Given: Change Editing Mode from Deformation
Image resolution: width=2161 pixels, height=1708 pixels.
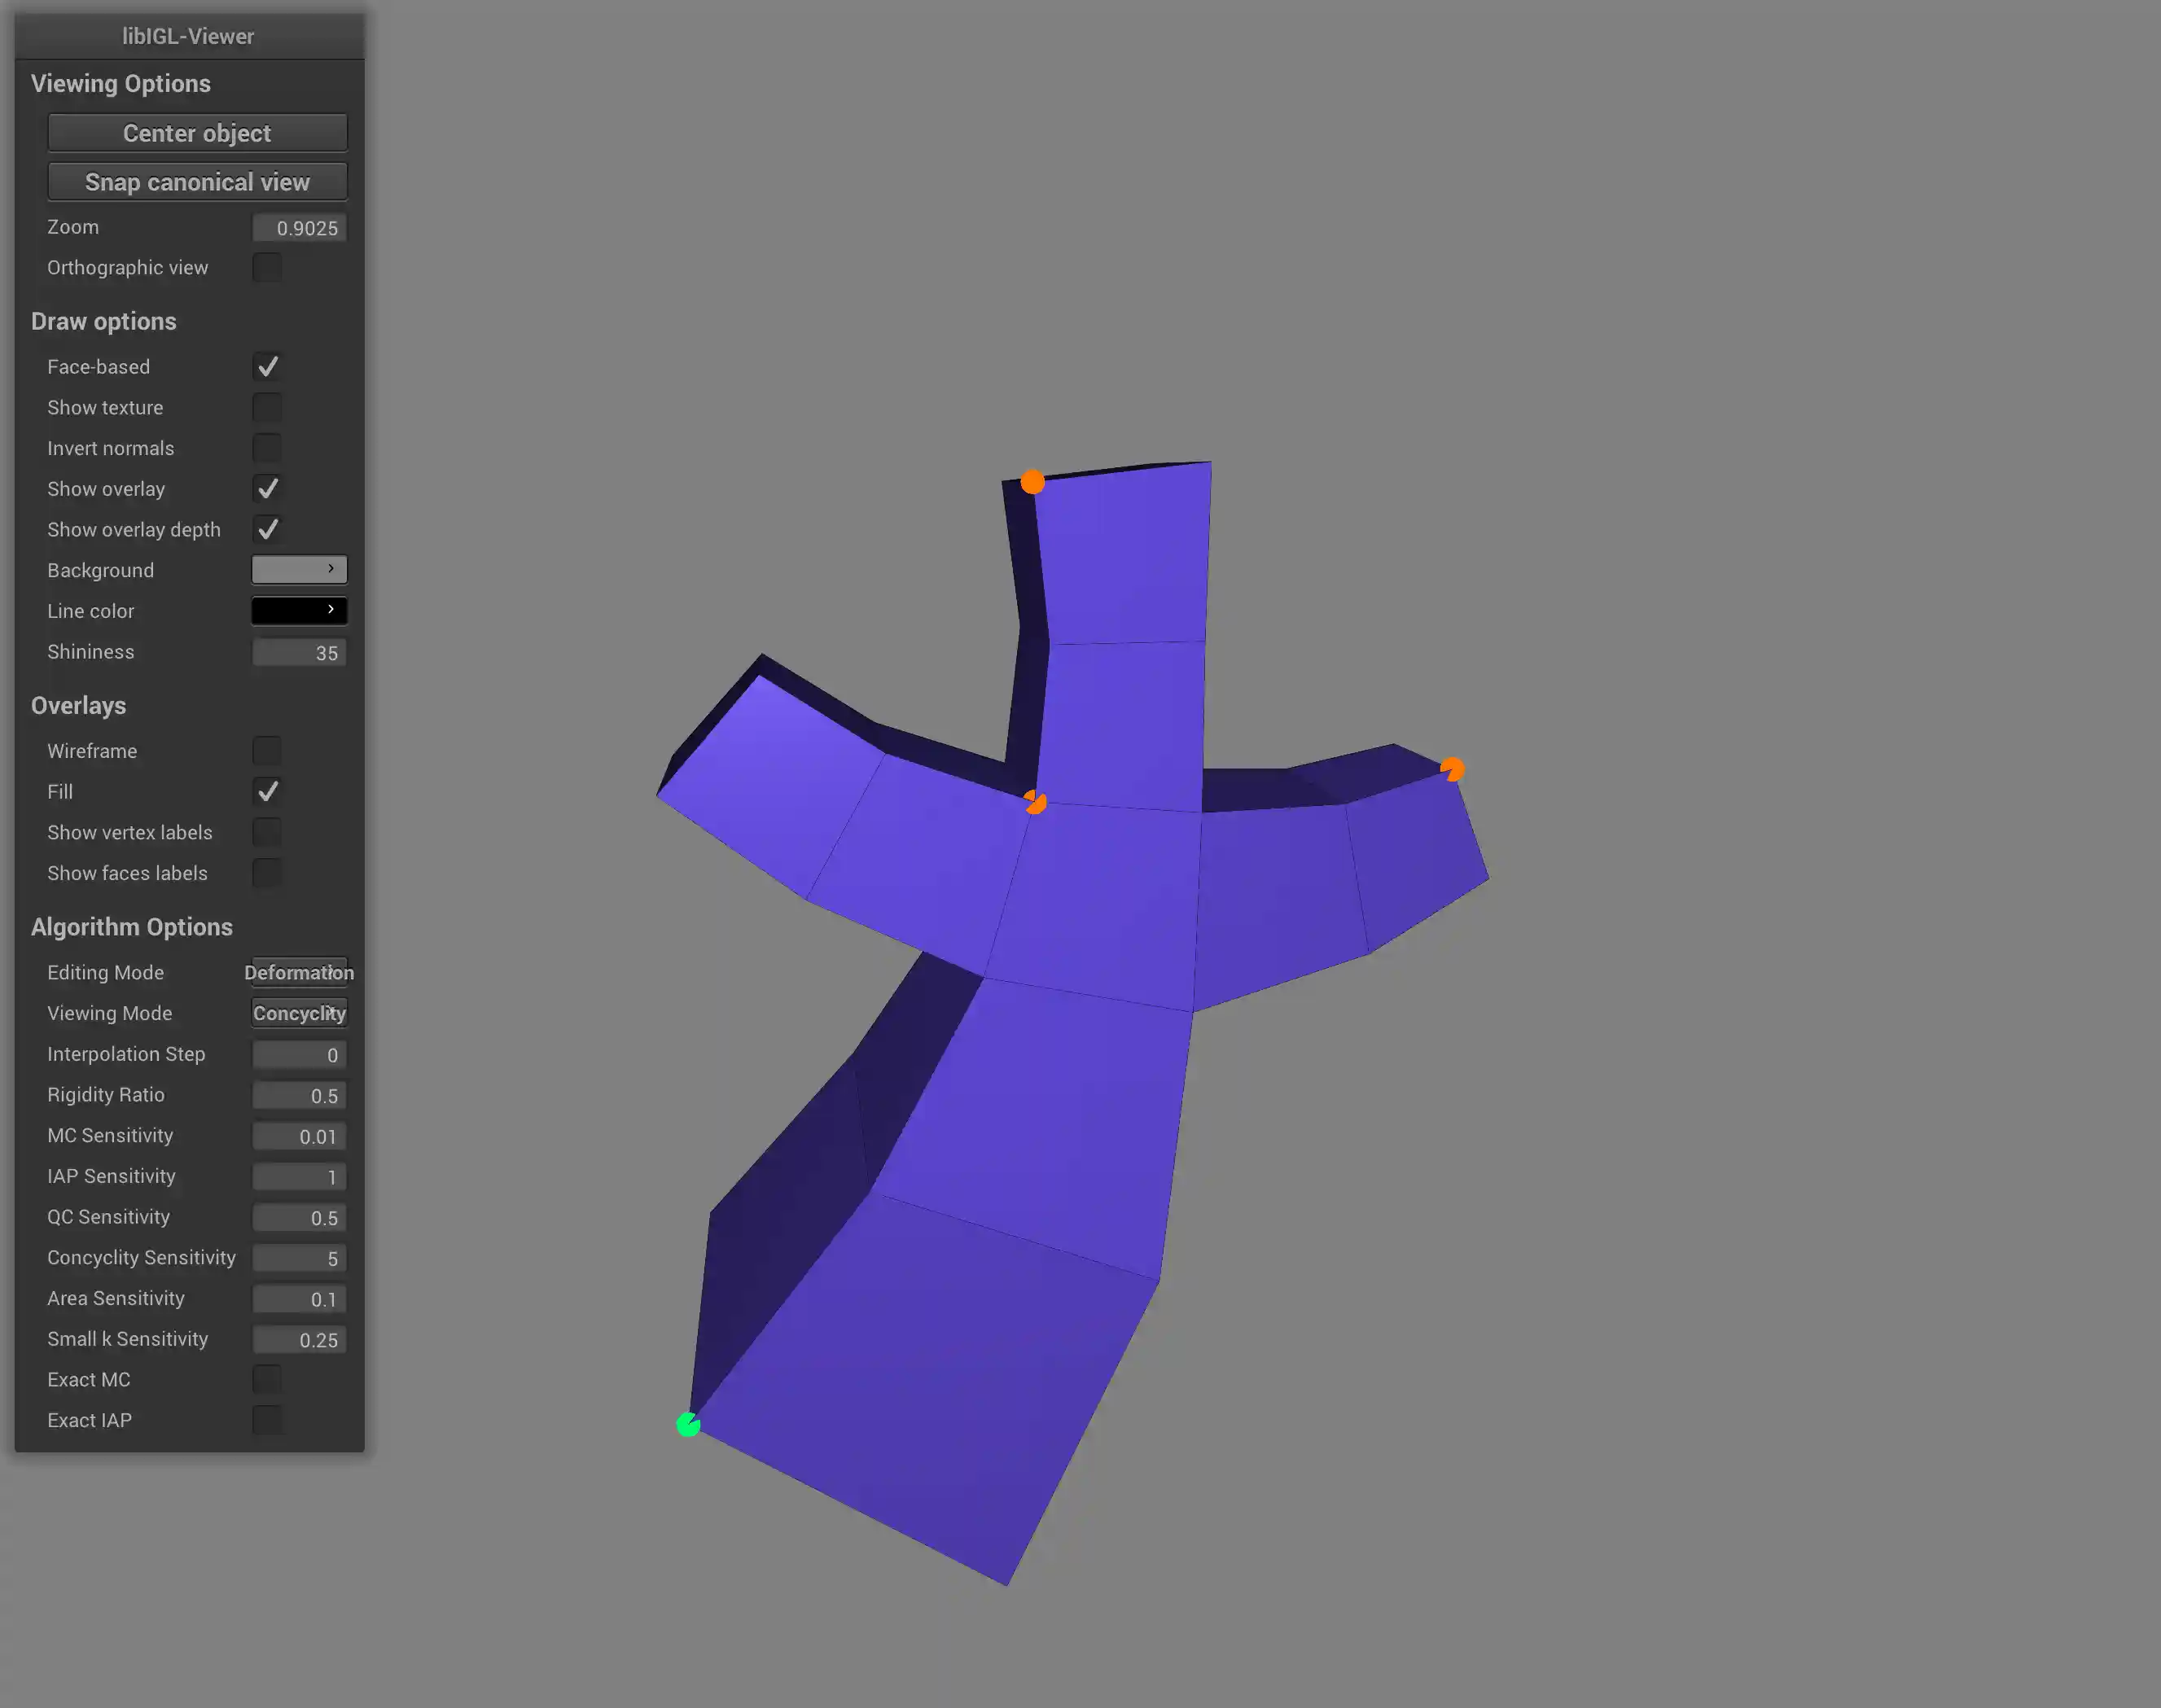Looking at the screenshot, I should pos(298,972).
